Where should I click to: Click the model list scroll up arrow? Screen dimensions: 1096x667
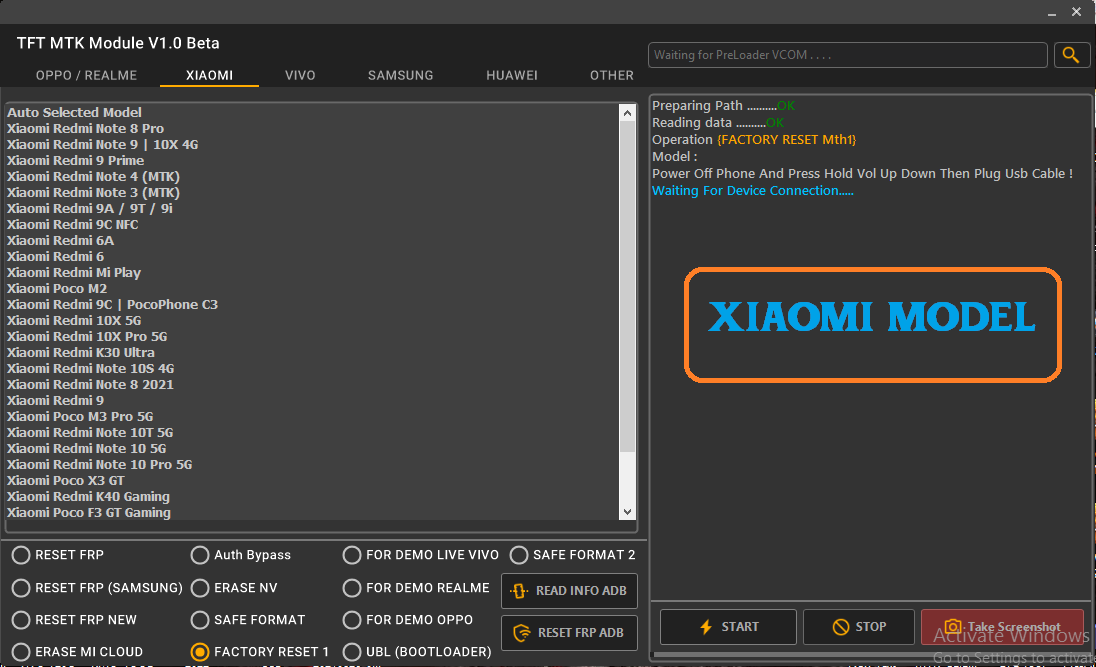627,113
